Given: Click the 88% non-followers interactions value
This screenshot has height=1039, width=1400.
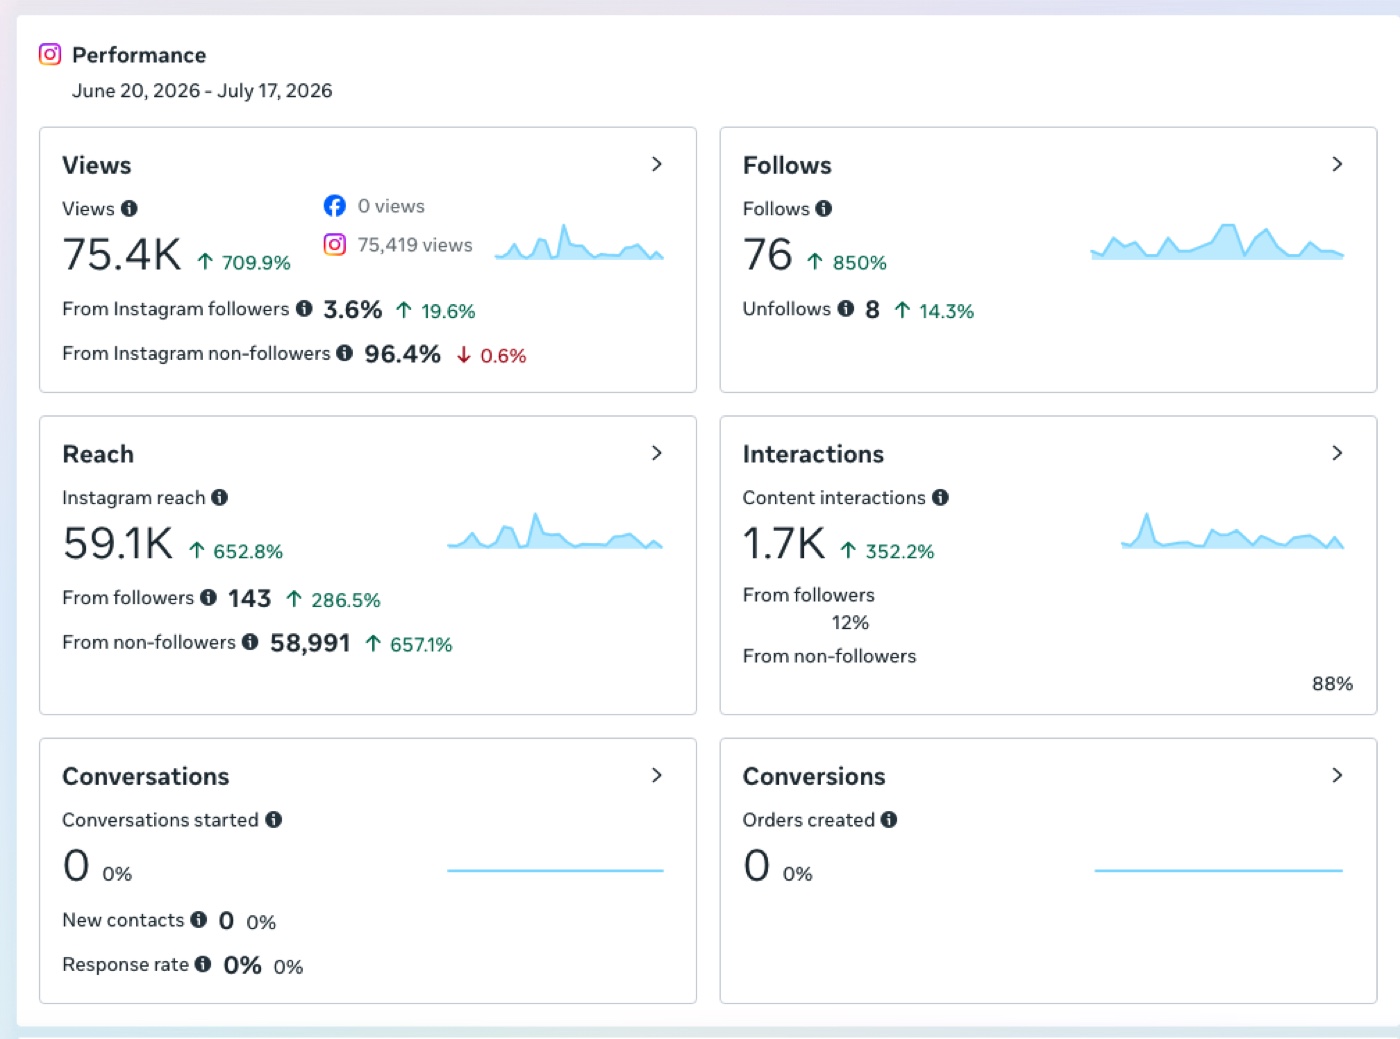Looking at the screenshot, I should [x=1332, y=684].
